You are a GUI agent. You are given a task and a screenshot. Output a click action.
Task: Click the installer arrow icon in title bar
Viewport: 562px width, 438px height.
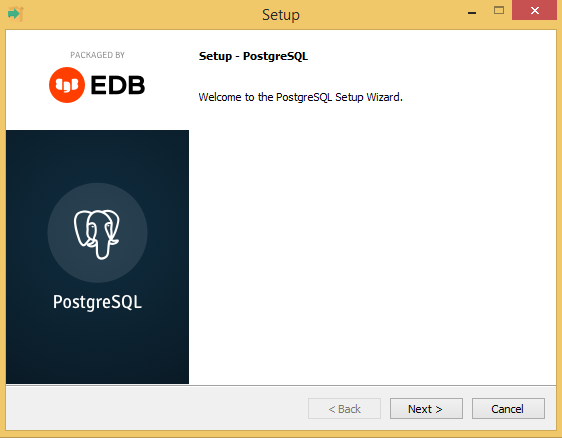[15, 14]
